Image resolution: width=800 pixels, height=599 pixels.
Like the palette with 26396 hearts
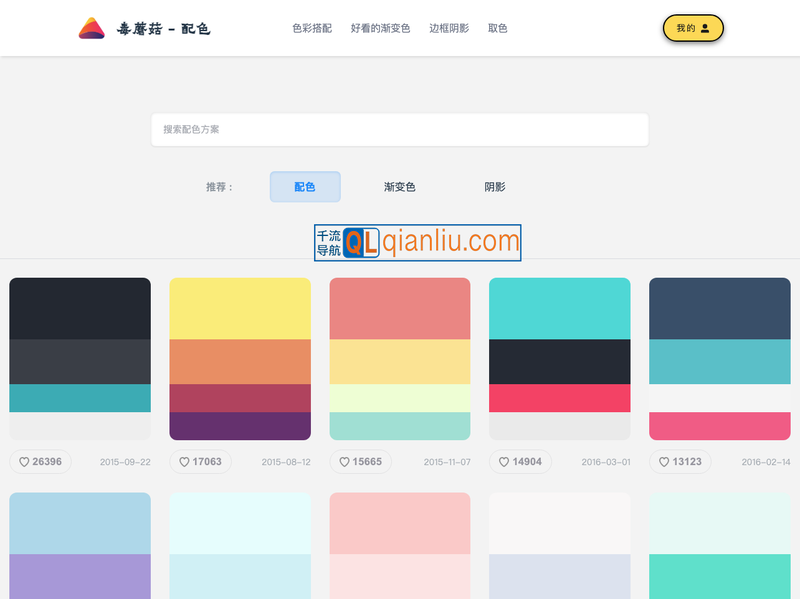[40, 462]
